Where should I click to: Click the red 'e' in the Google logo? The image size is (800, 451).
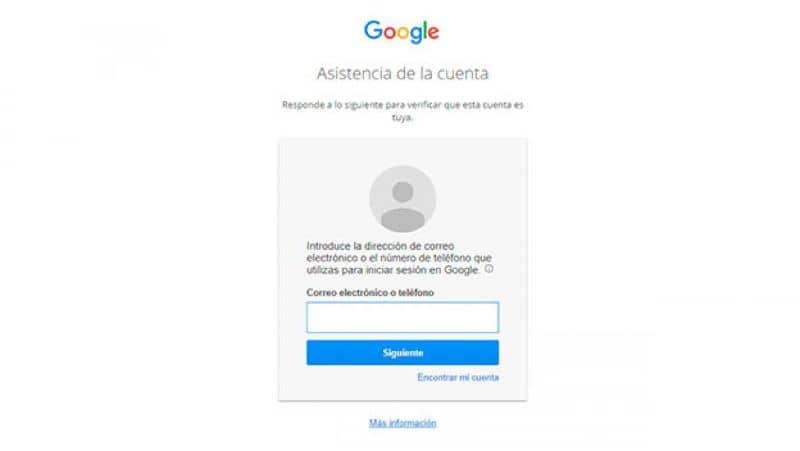tap(433, 33)
